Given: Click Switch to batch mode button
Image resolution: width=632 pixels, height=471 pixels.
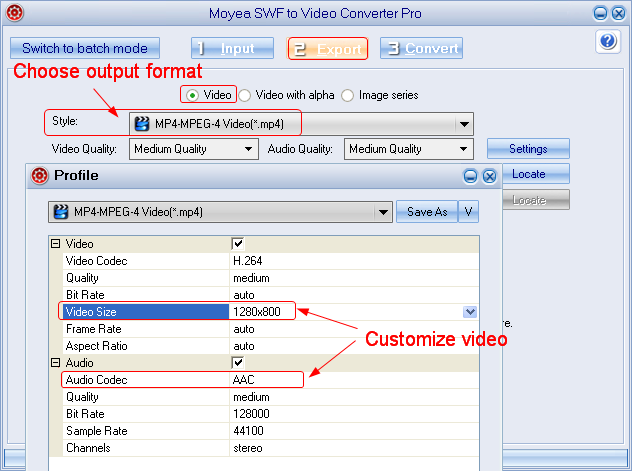Looking at the screenshot, I should click(85, 48).
